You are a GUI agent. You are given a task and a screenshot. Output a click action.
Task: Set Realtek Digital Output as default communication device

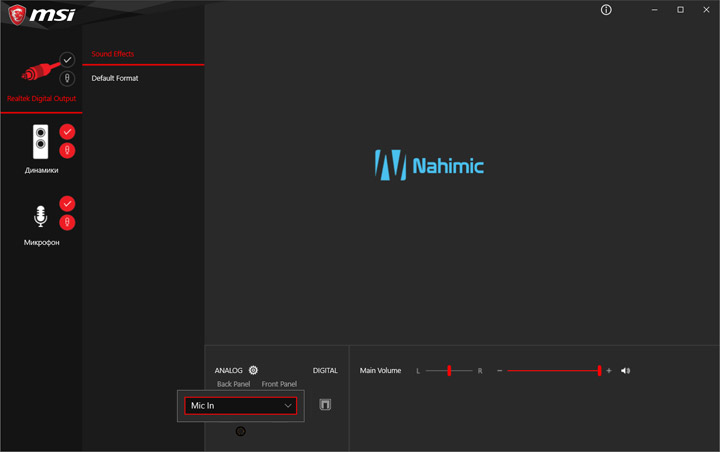[x=67, y=79]
